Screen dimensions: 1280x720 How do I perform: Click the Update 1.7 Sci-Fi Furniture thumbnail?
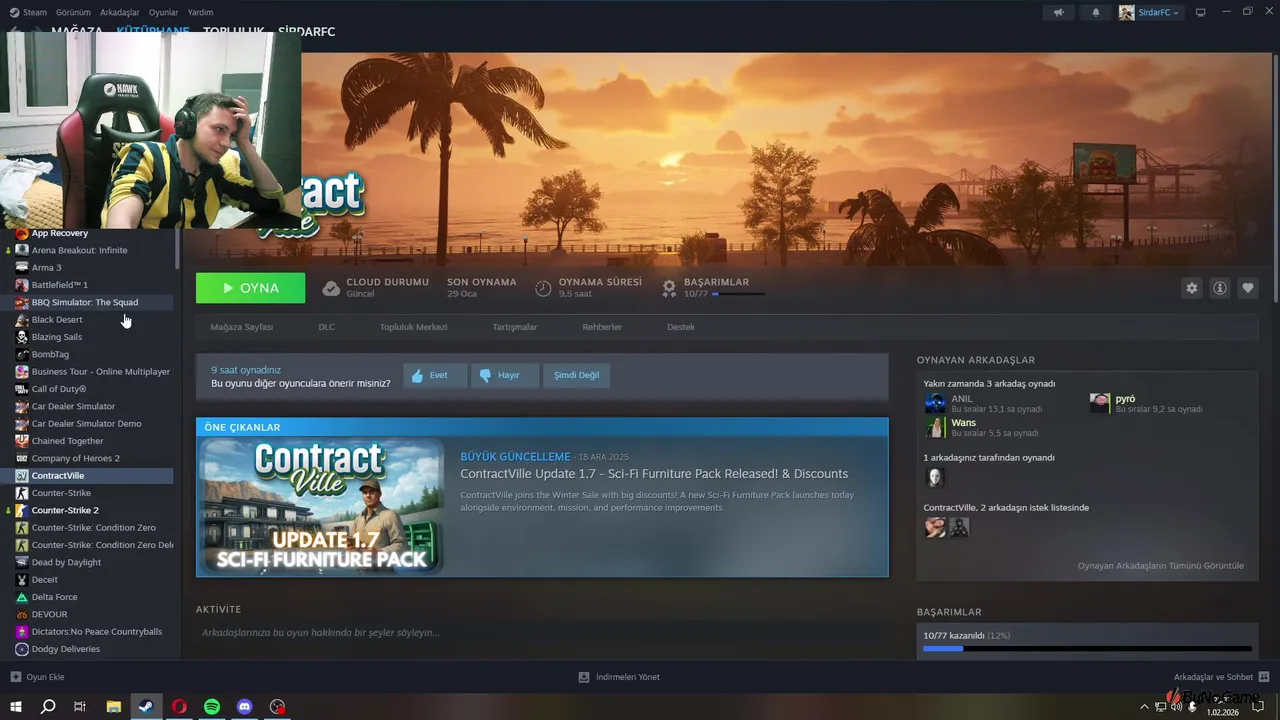coord(320,507)
